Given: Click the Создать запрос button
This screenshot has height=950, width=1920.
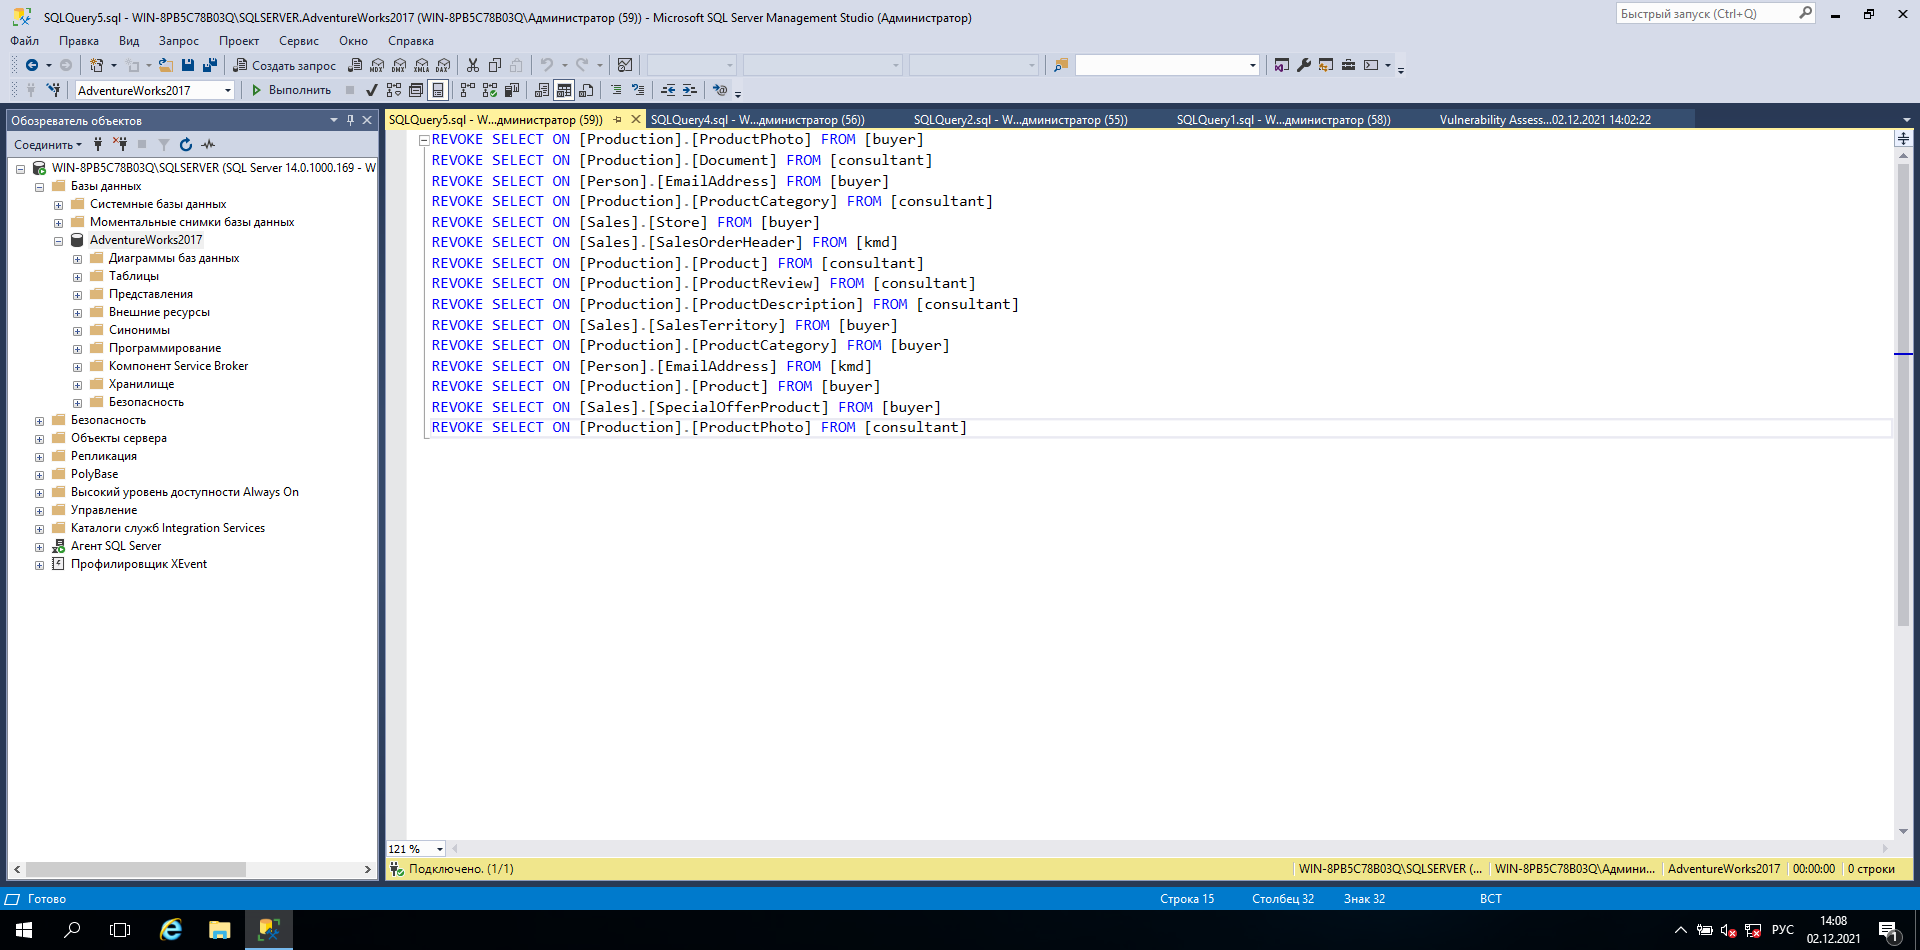Looking at the screenshot, I should [285, 65].
